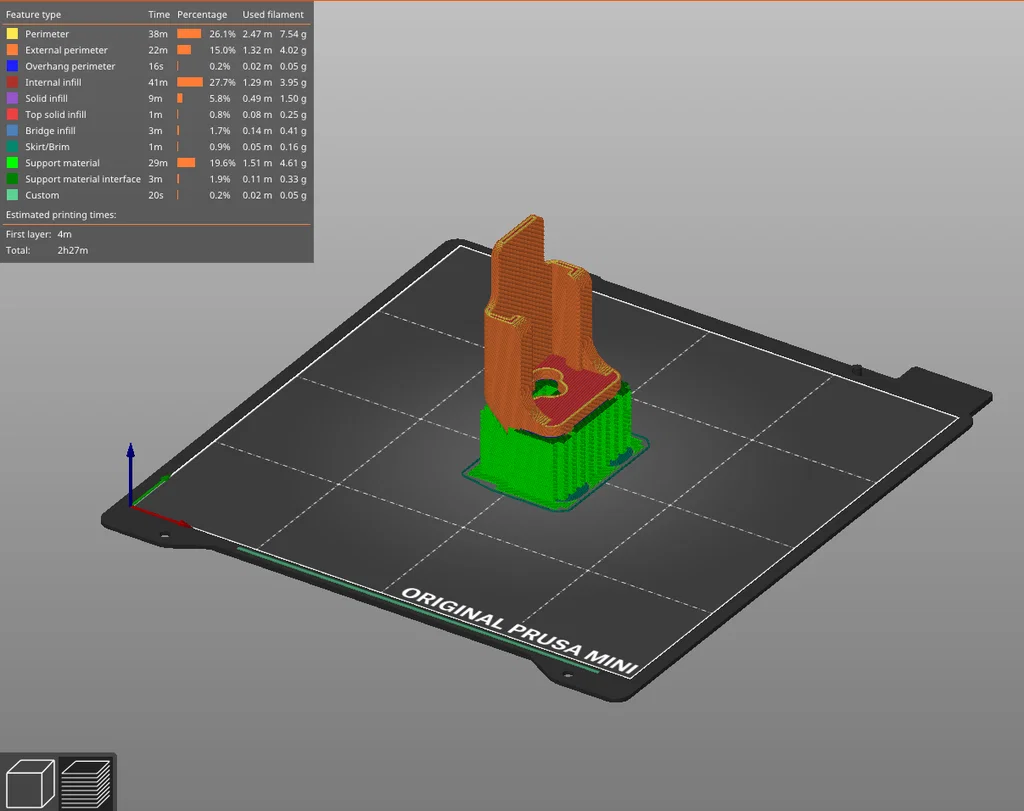Click the Internal infill percentage bar
Screen dimensions: 1024x811
coord(190,82)
